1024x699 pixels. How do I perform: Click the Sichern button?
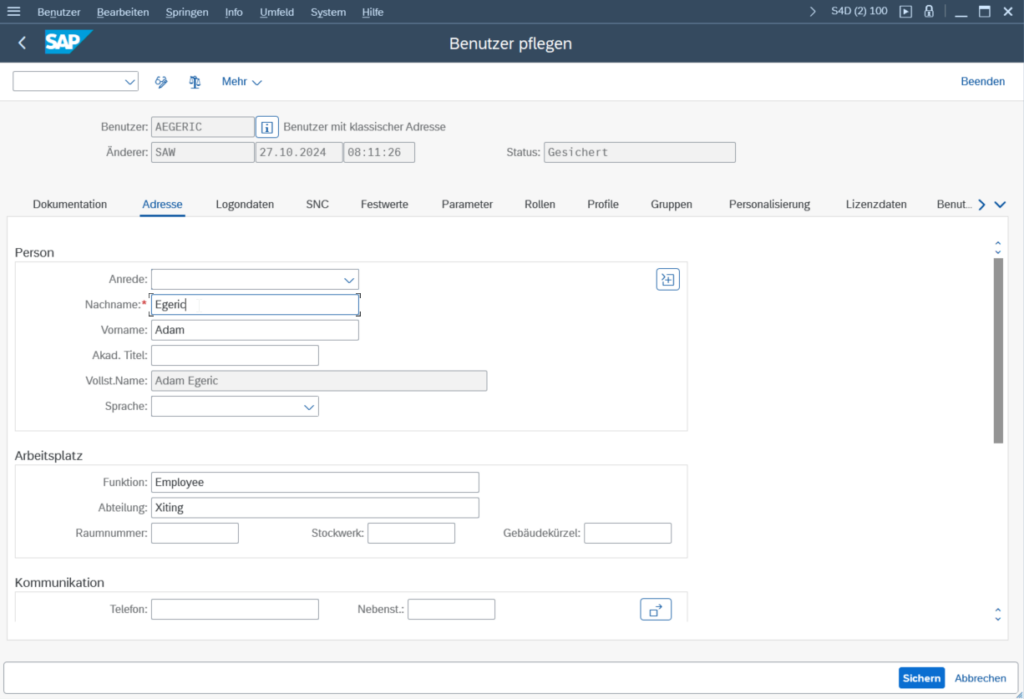pos(921,678)
